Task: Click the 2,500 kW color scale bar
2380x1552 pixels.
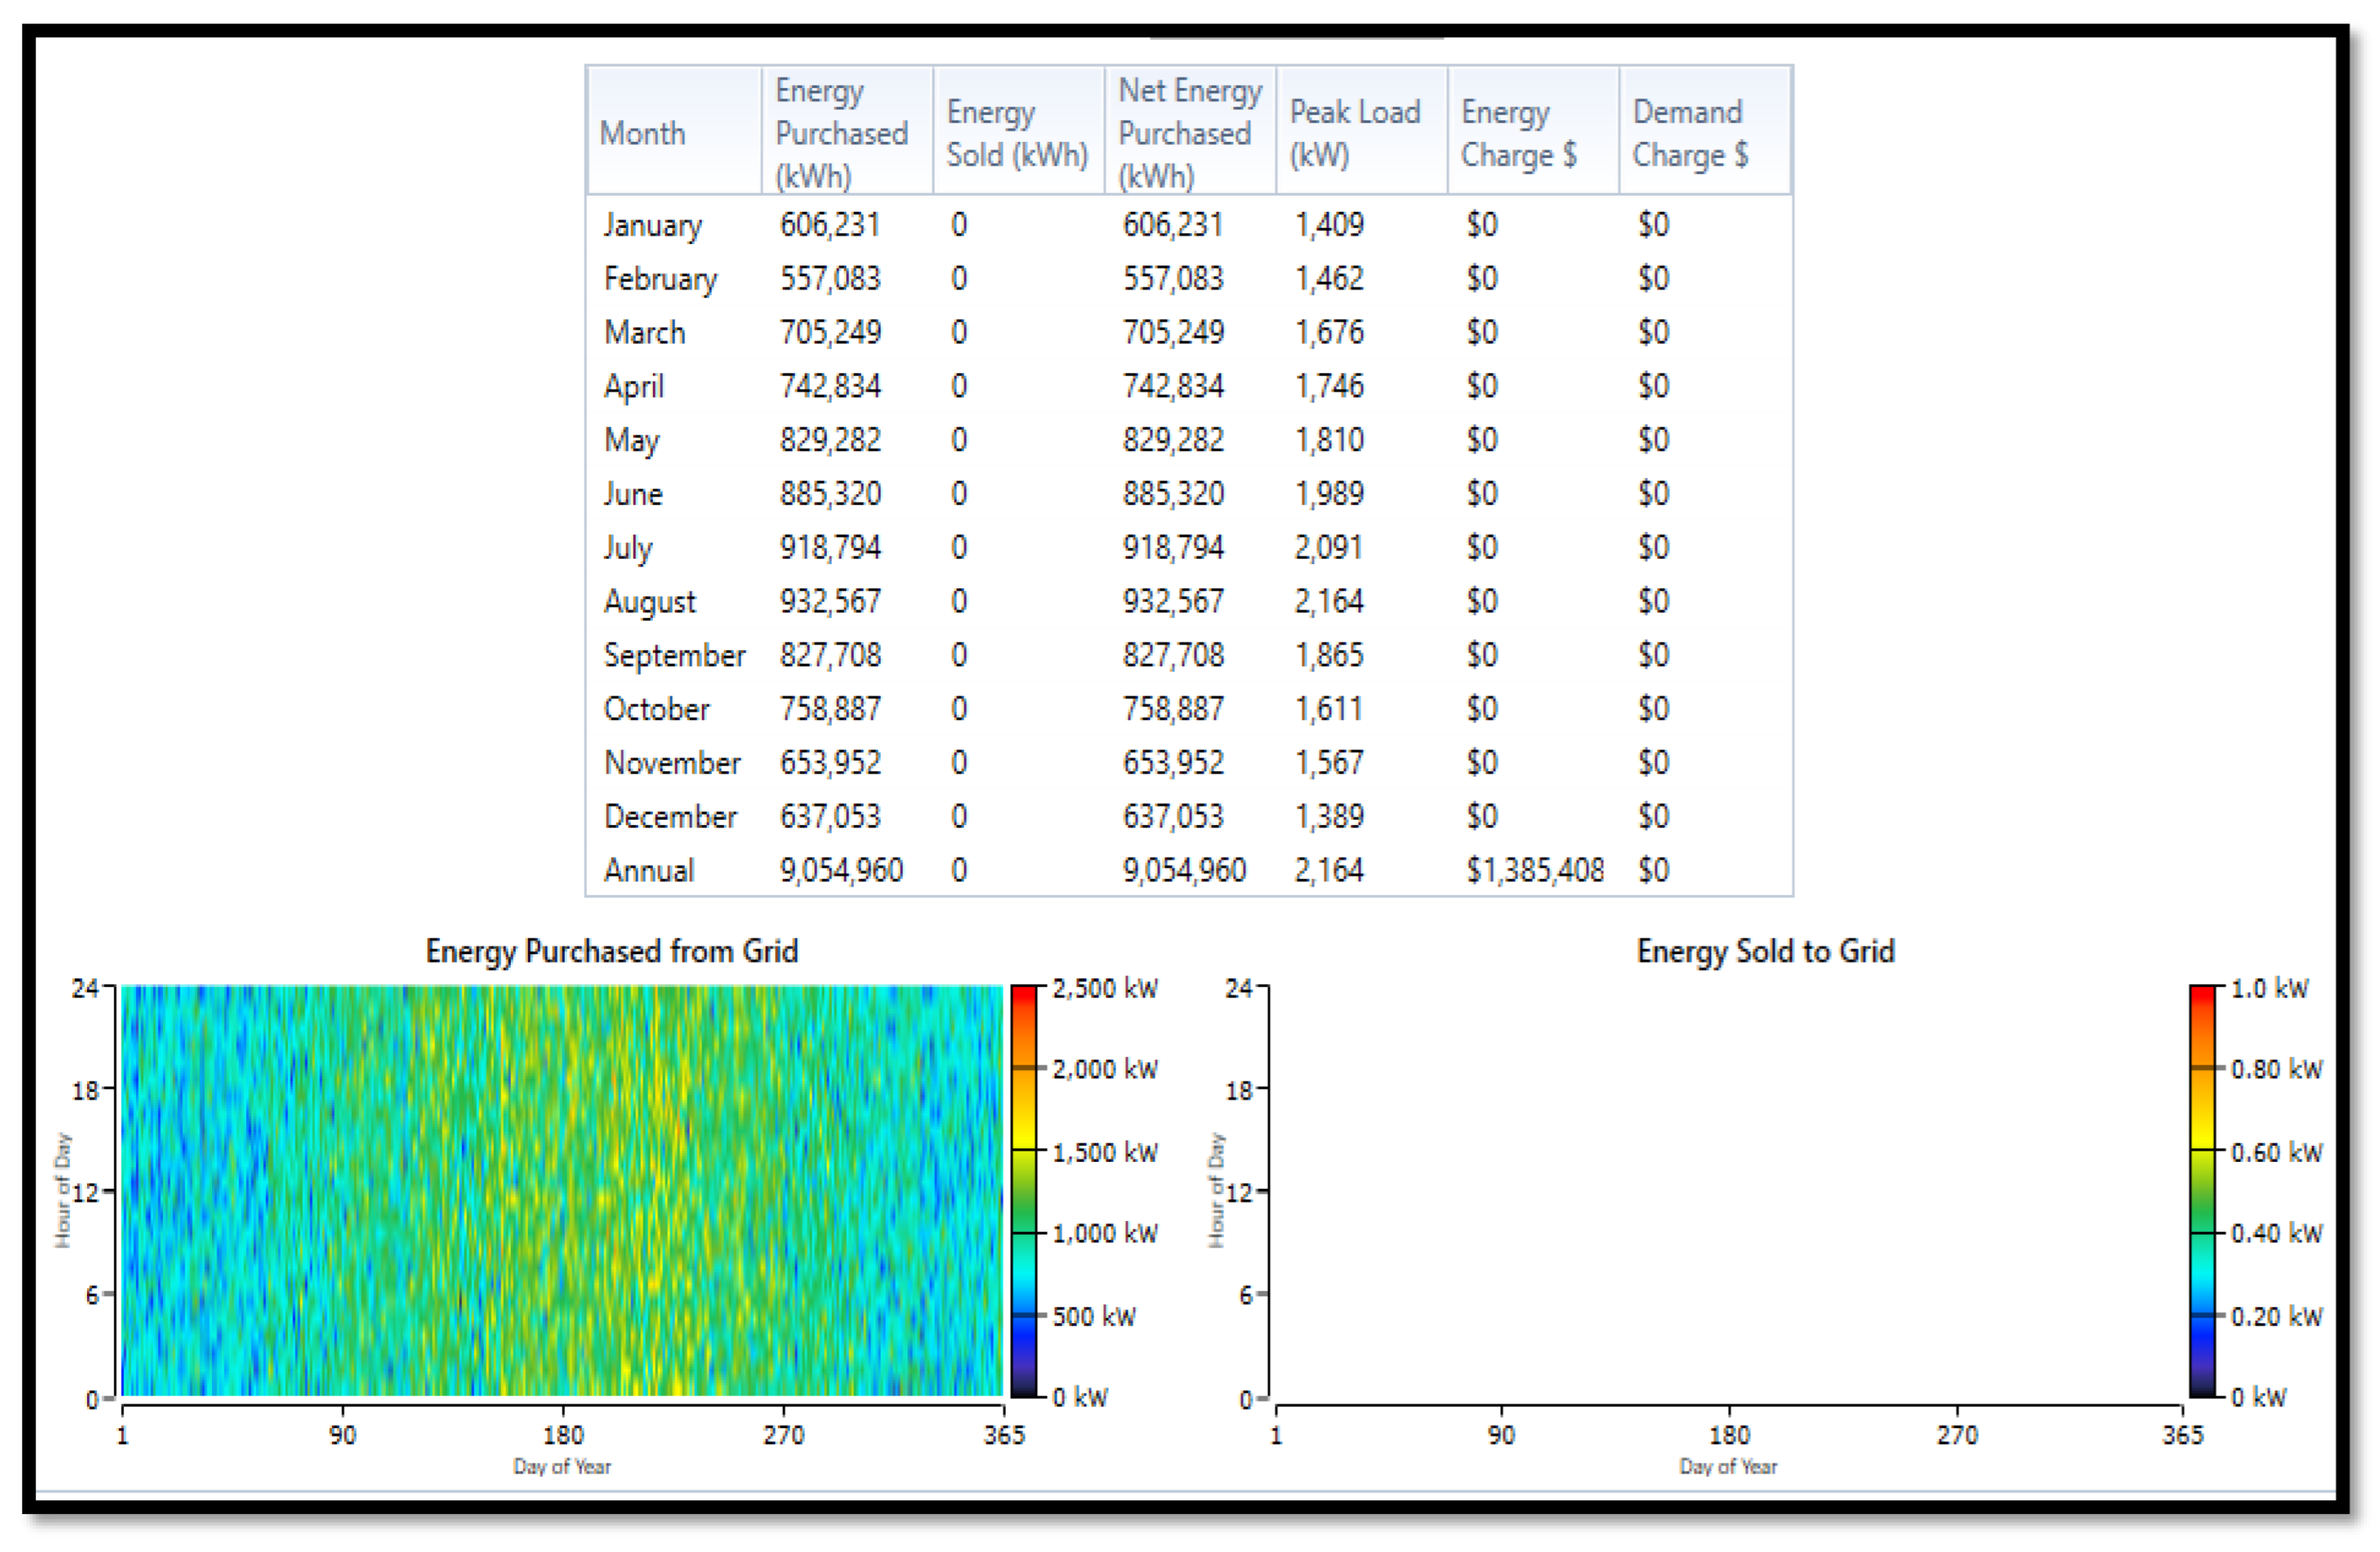Action: pyautogui.click(x=1023, y=1191)
